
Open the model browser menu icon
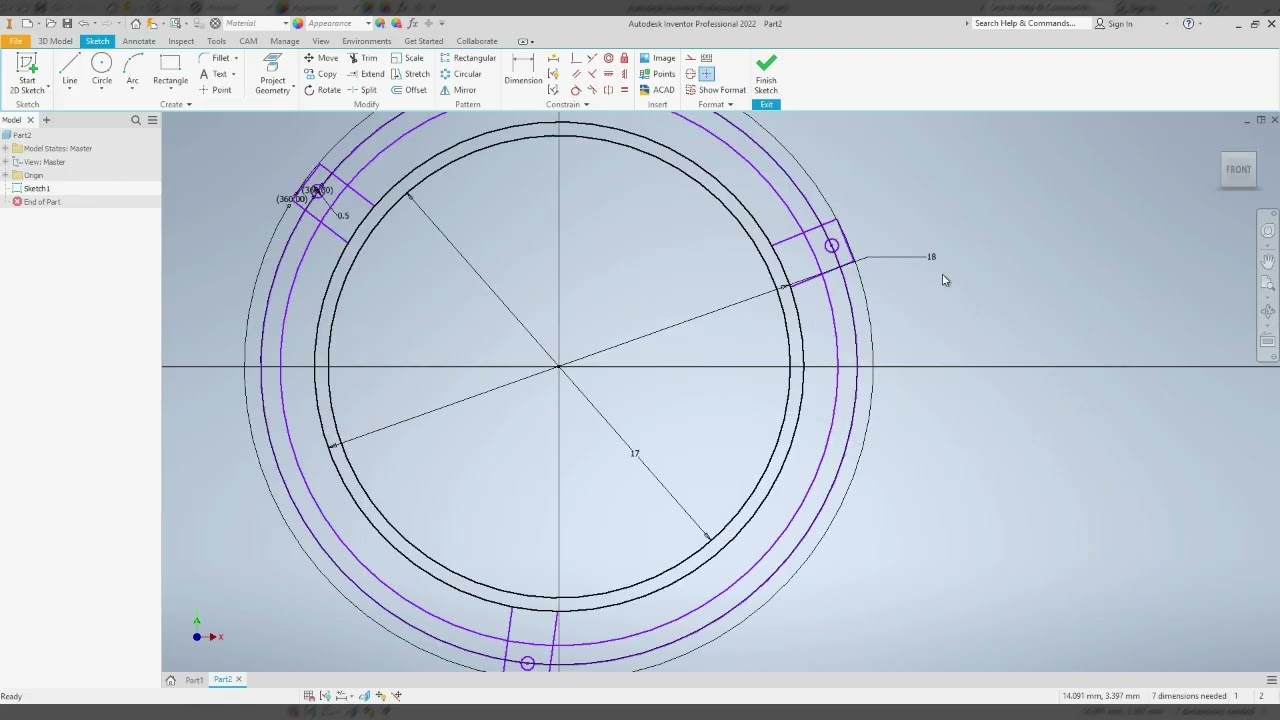click(152, 120)
